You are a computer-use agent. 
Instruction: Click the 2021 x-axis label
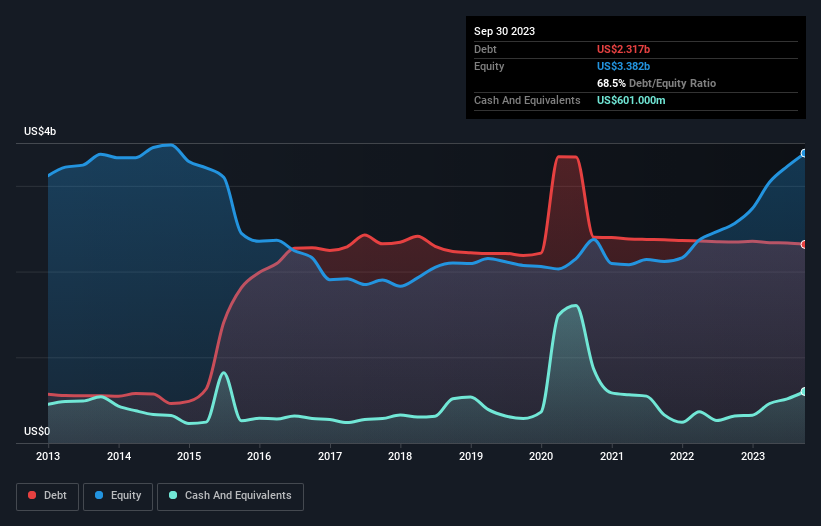(x=612, y=456)
